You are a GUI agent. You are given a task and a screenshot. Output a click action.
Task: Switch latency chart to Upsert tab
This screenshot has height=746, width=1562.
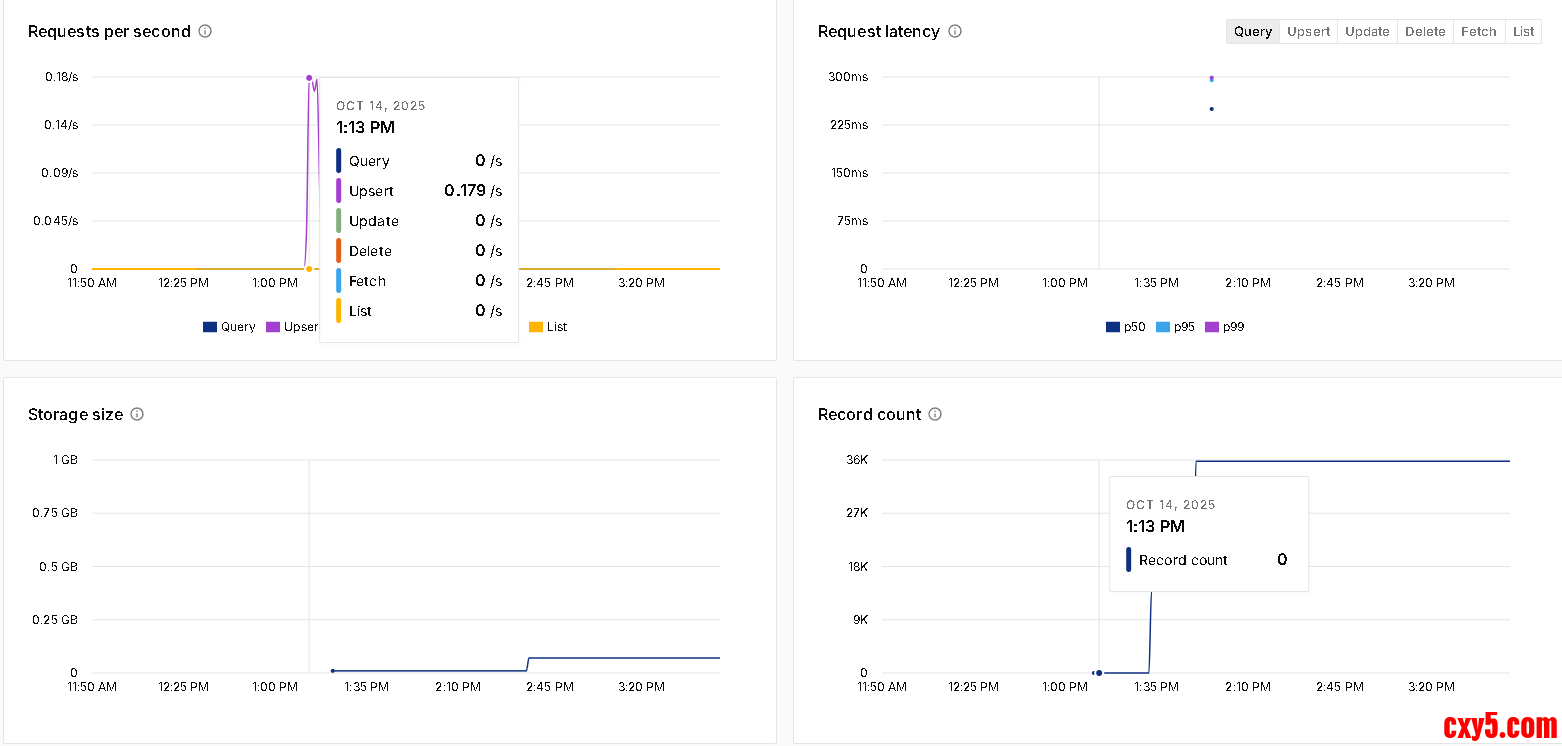pos(1308,32)
